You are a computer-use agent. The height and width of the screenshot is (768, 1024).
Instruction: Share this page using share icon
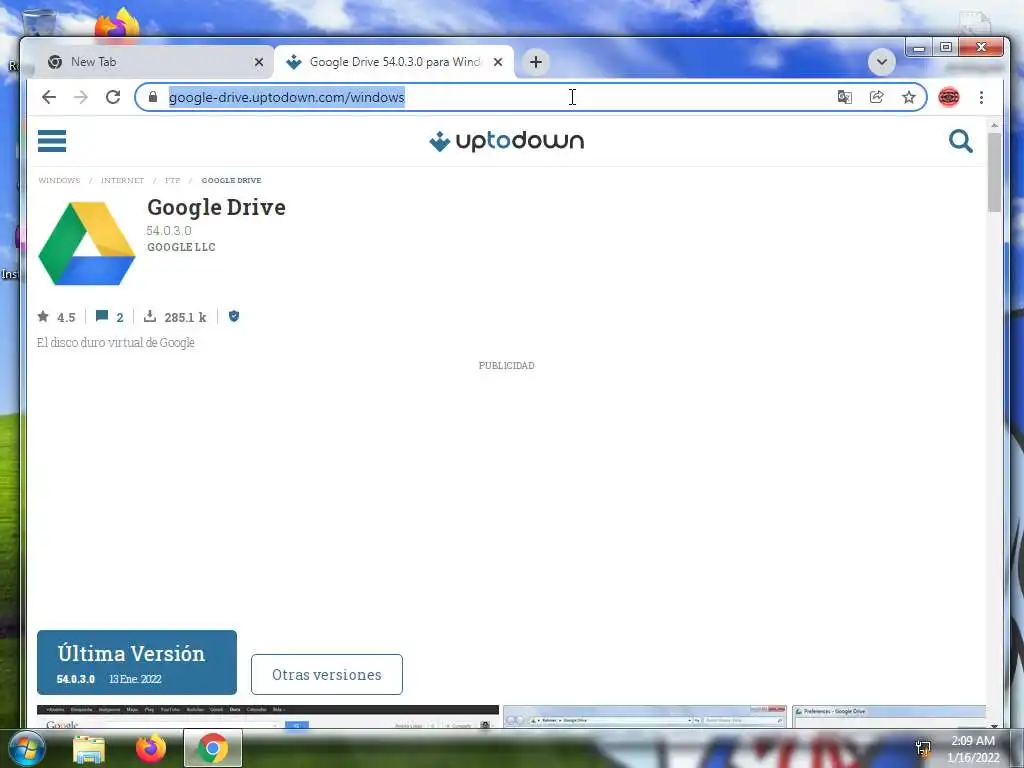876,97
